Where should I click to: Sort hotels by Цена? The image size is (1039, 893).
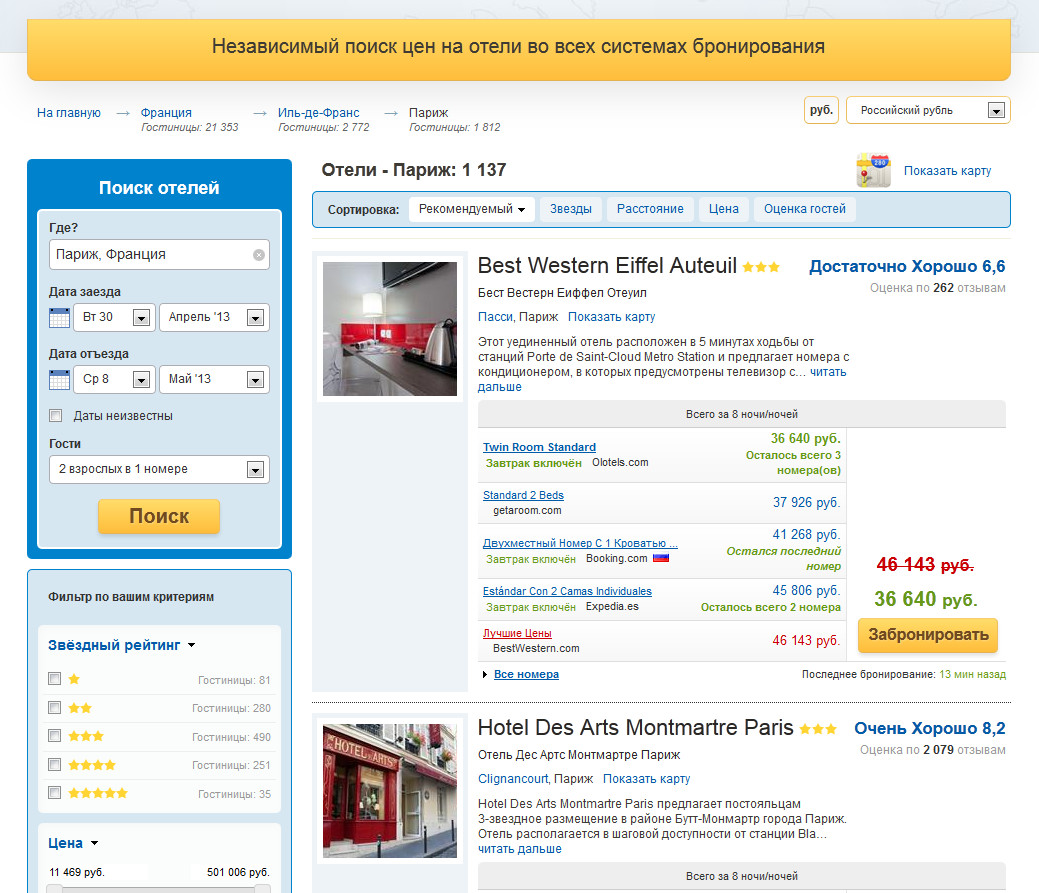(723, 209)
